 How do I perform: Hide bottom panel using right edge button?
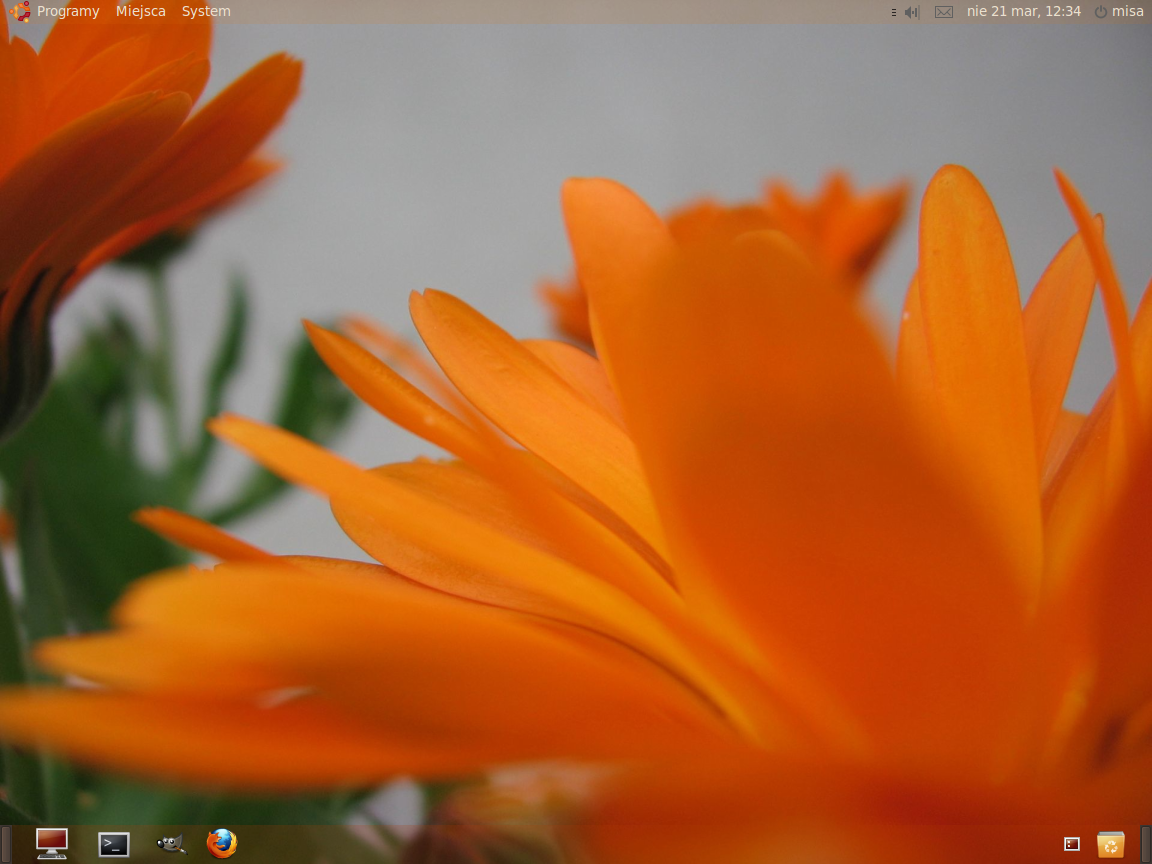[x=1146, y=844]
